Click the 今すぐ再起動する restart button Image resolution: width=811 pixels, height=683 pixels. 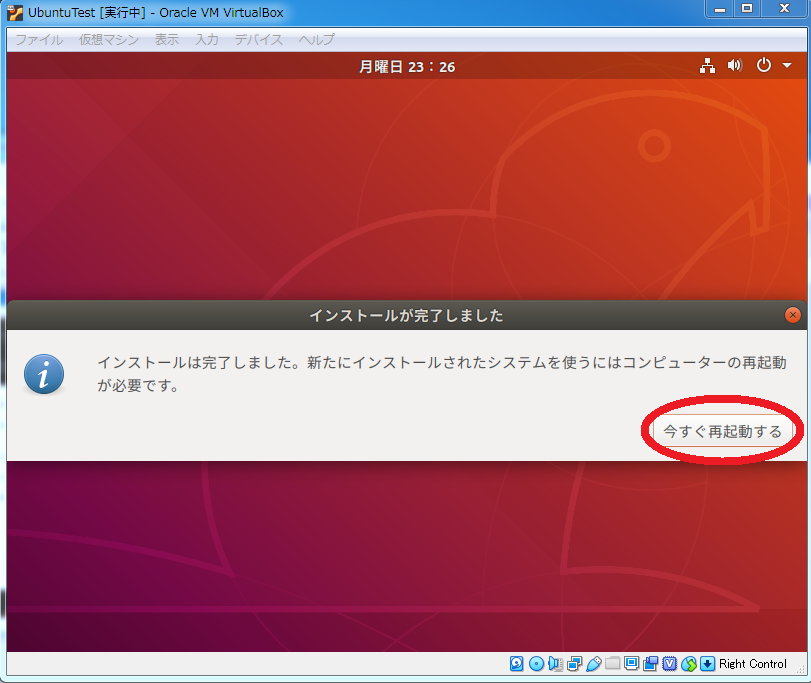pos(723,431)
